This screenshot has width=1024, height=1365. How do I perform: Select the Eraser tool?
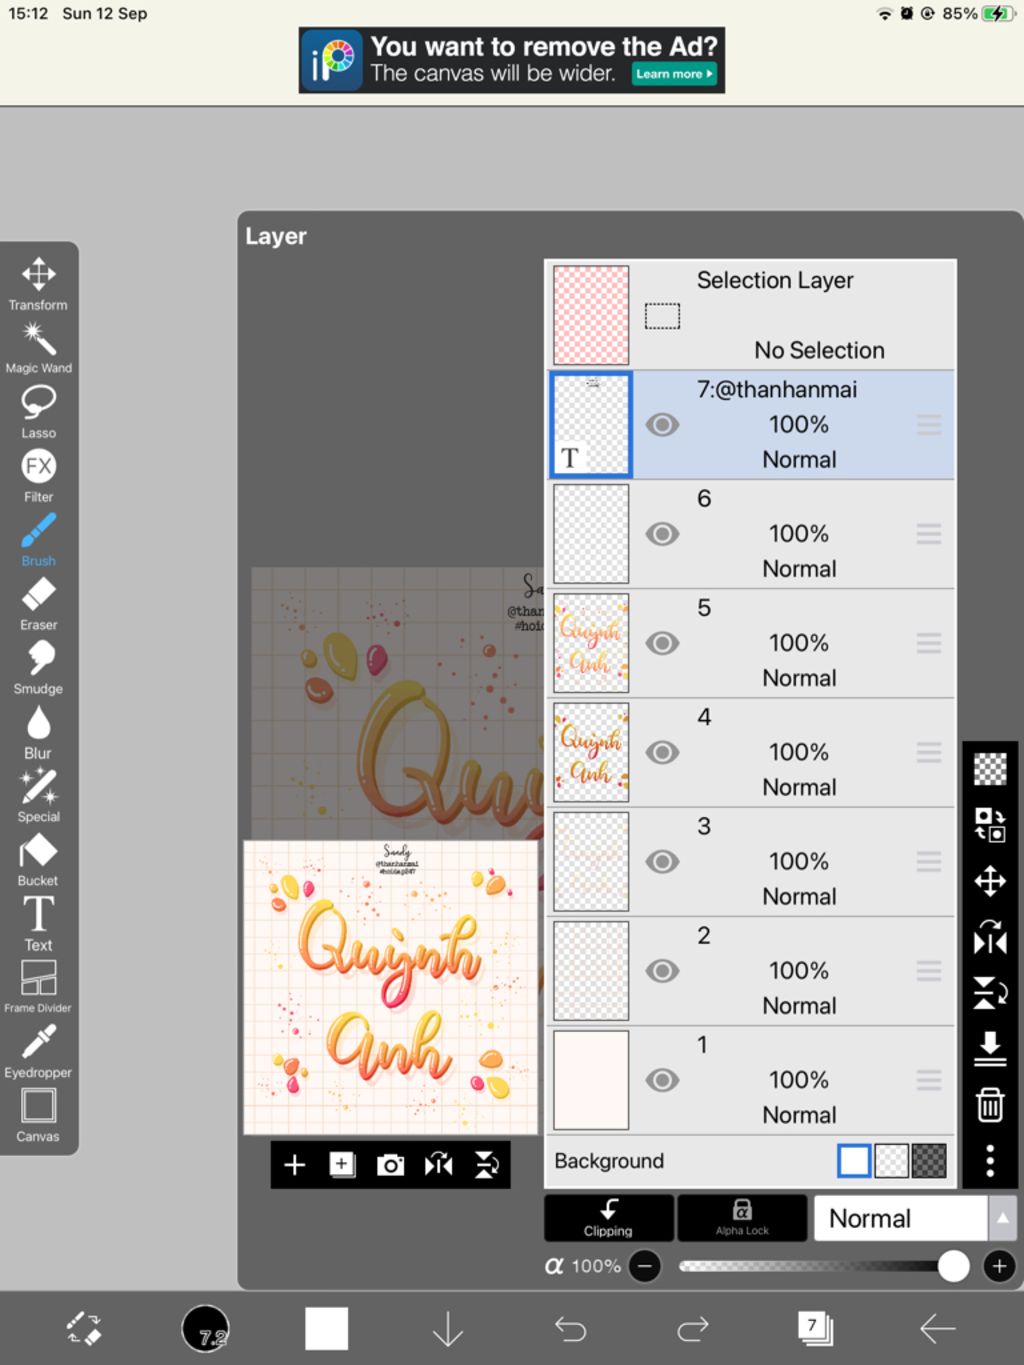pos(38,604)
